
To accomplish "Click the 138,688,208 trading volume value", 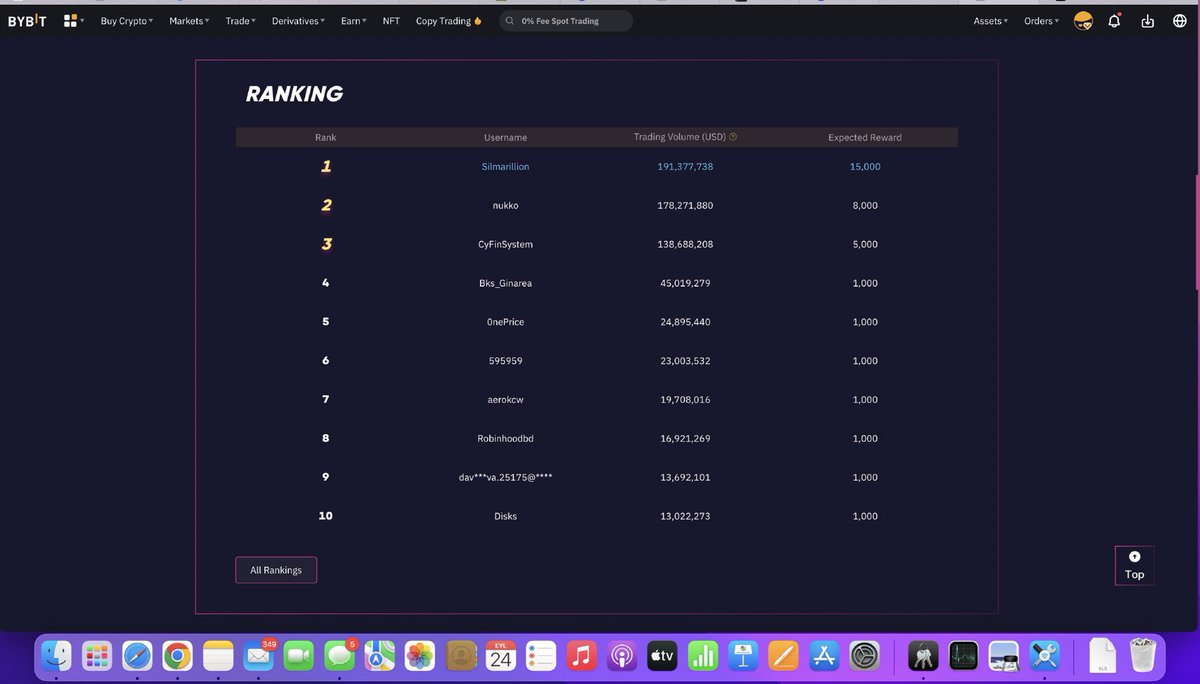I will pos(685,245).
